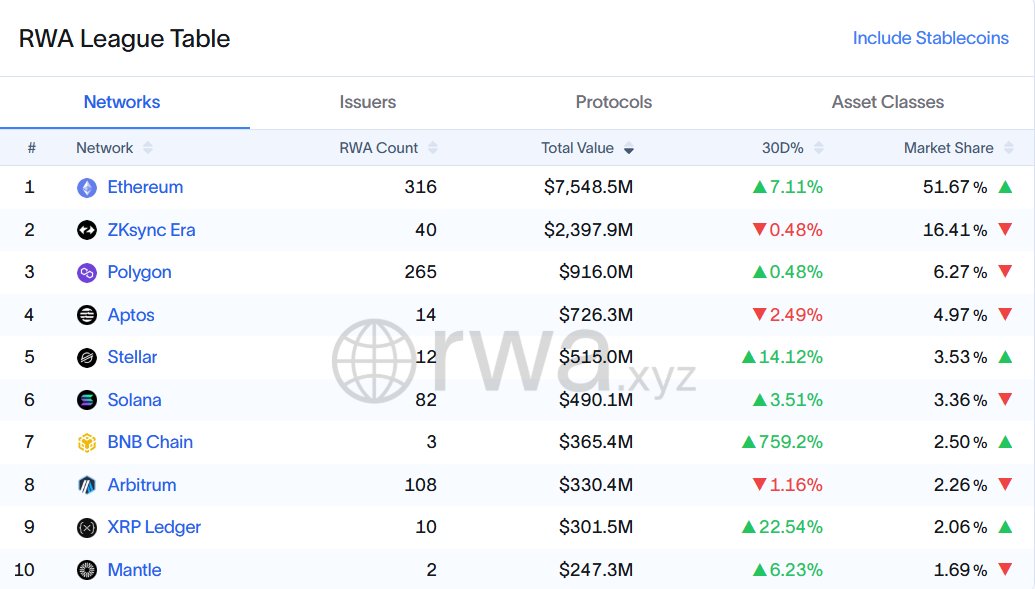Click the RWA League Table heading
The height and width of the screenshot is (589, 1035).
click(x=124, y=39)
